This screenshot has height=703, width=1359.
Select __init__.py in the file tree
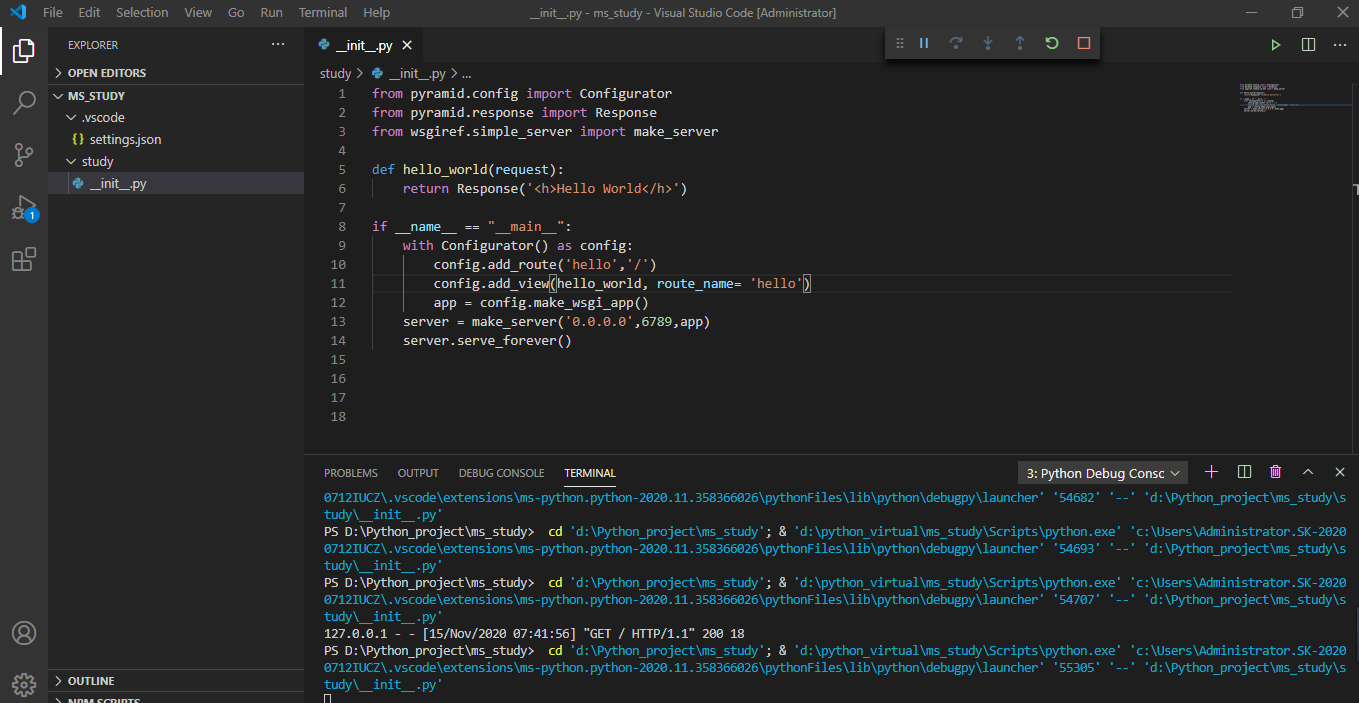click(x=176, y=183)
